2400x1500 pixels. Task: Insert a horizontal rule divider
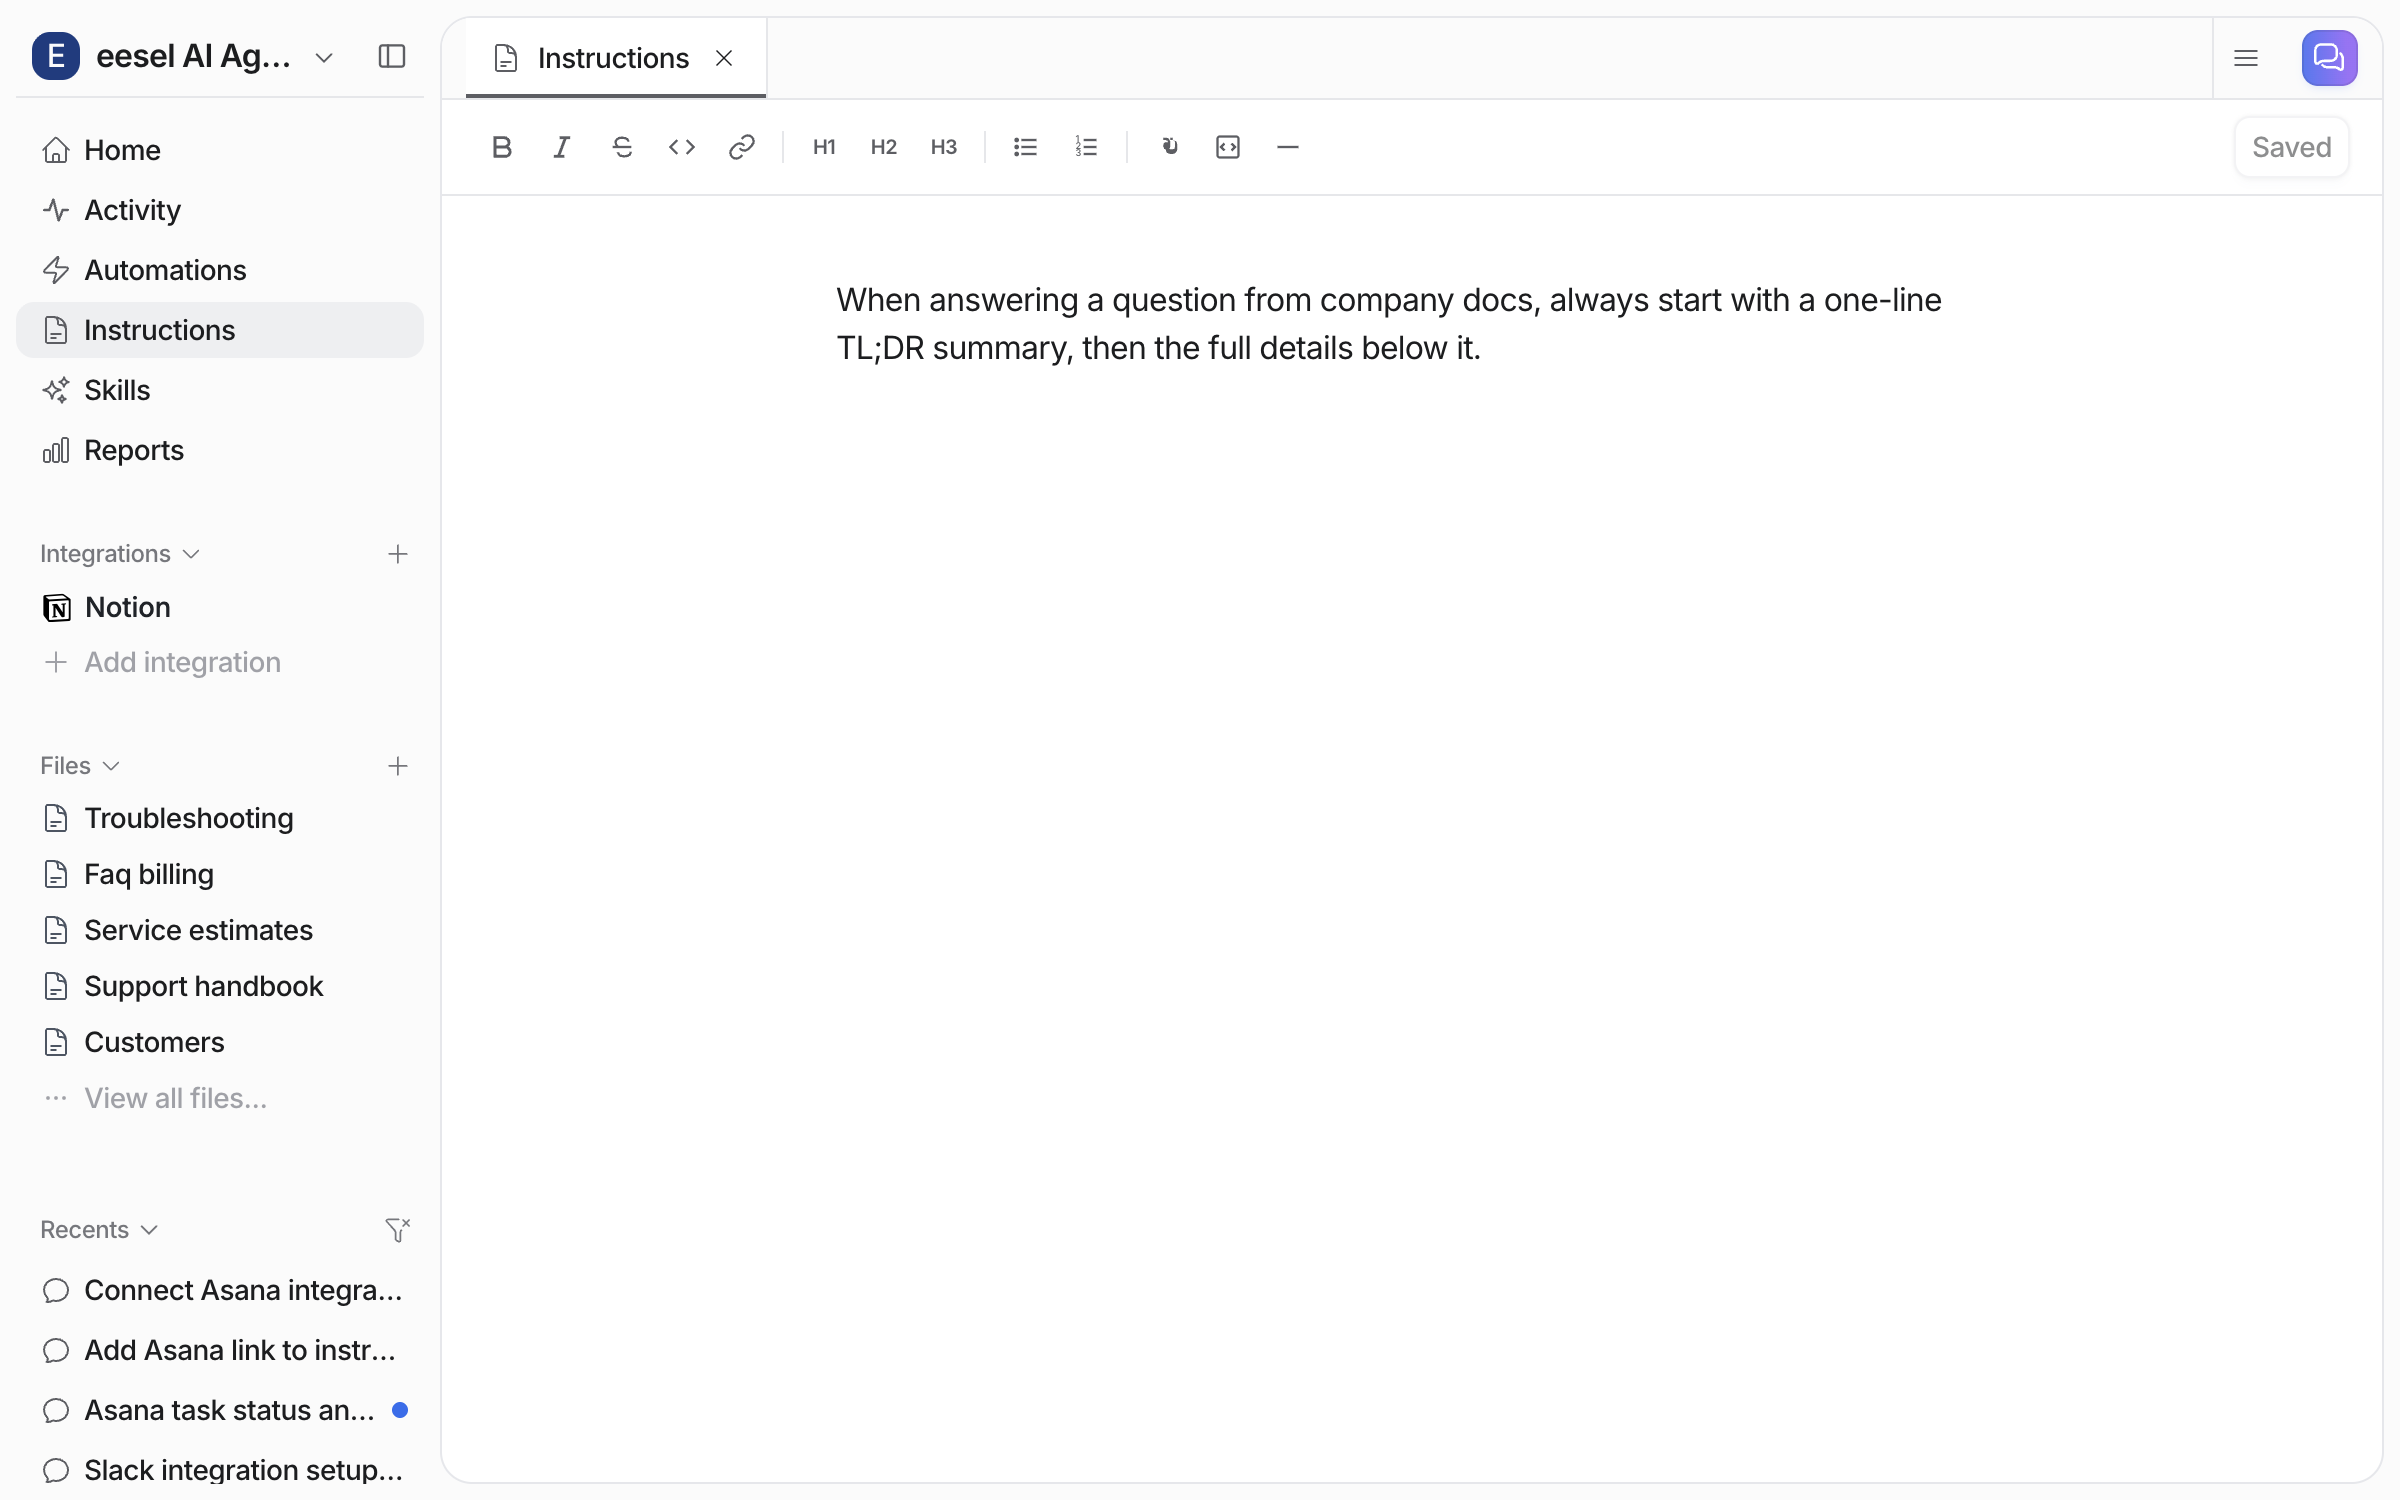[1288, 147]
